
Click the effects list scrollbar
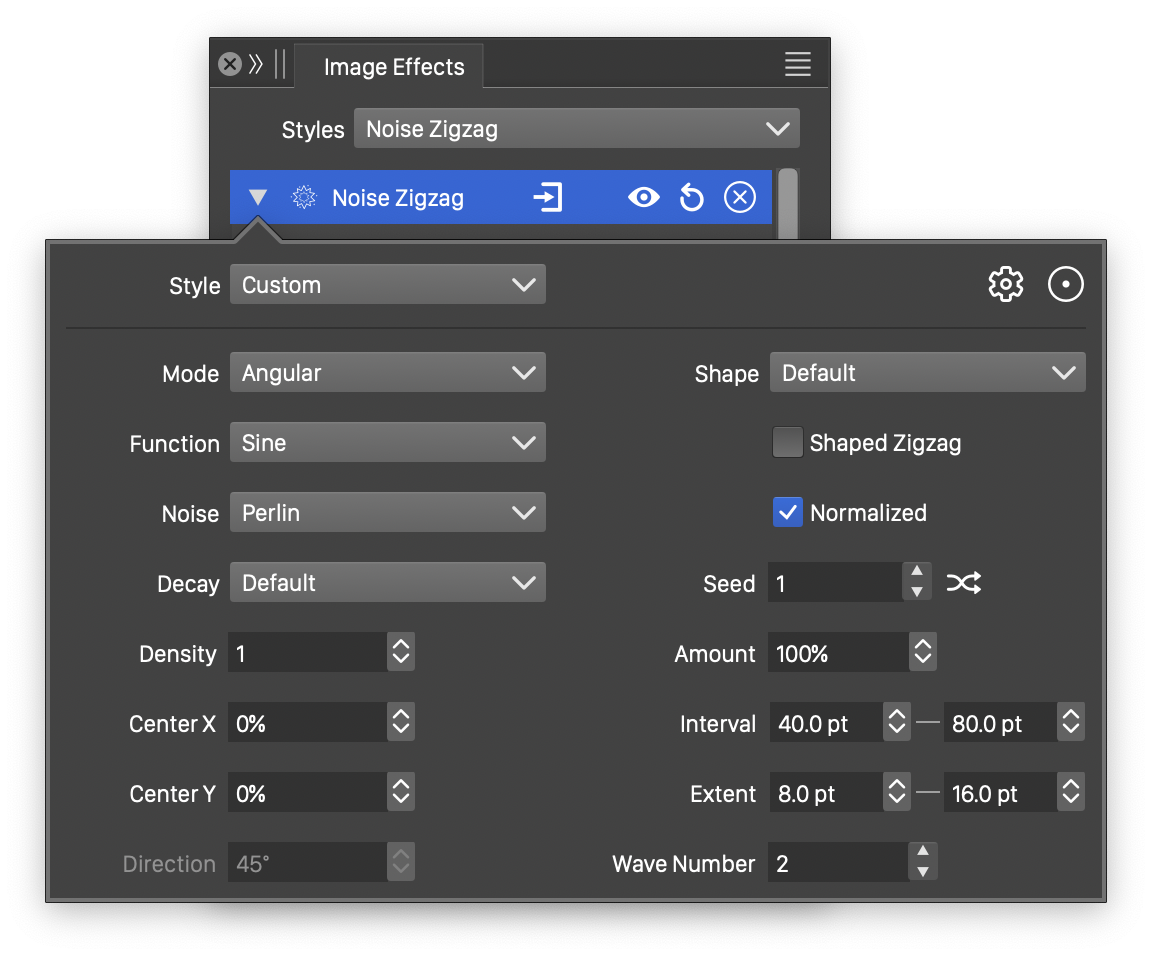pos(788,204)
